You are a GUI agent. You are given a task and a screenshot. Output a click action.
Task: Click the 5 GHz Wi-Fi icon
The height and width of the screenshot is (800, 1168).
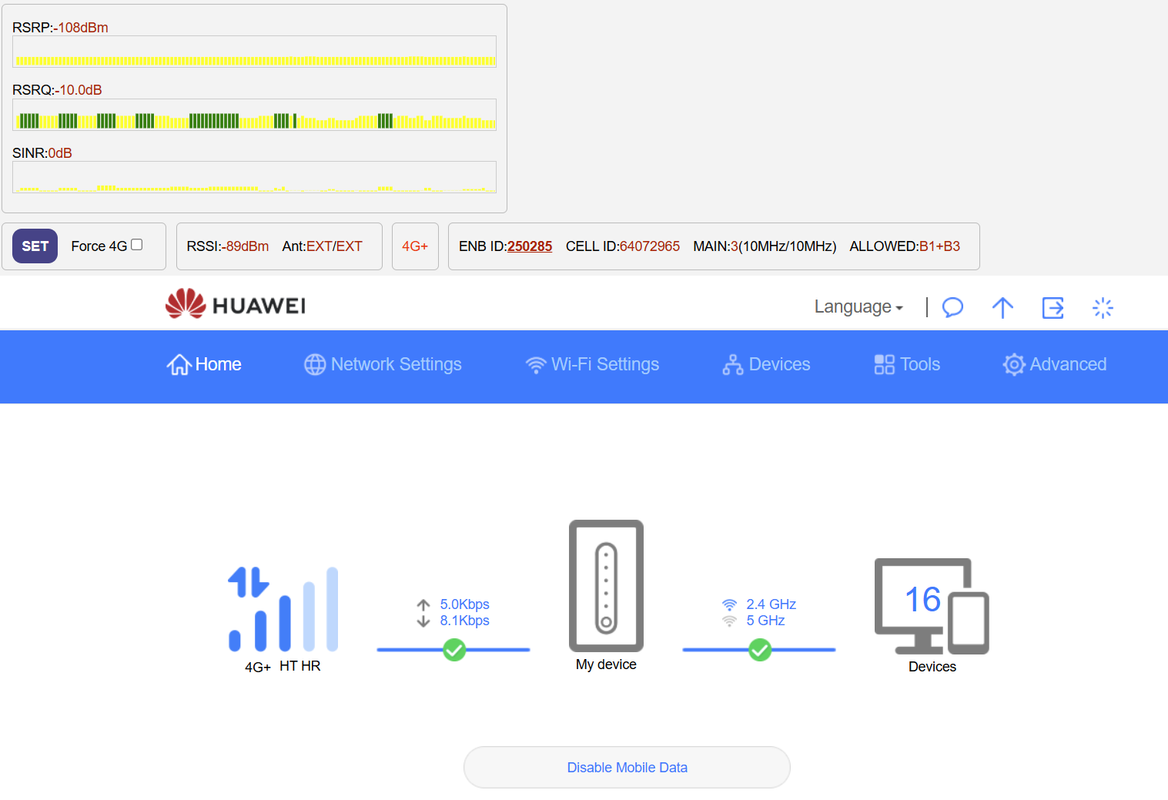pyautogui.click(x=729, y=620)
